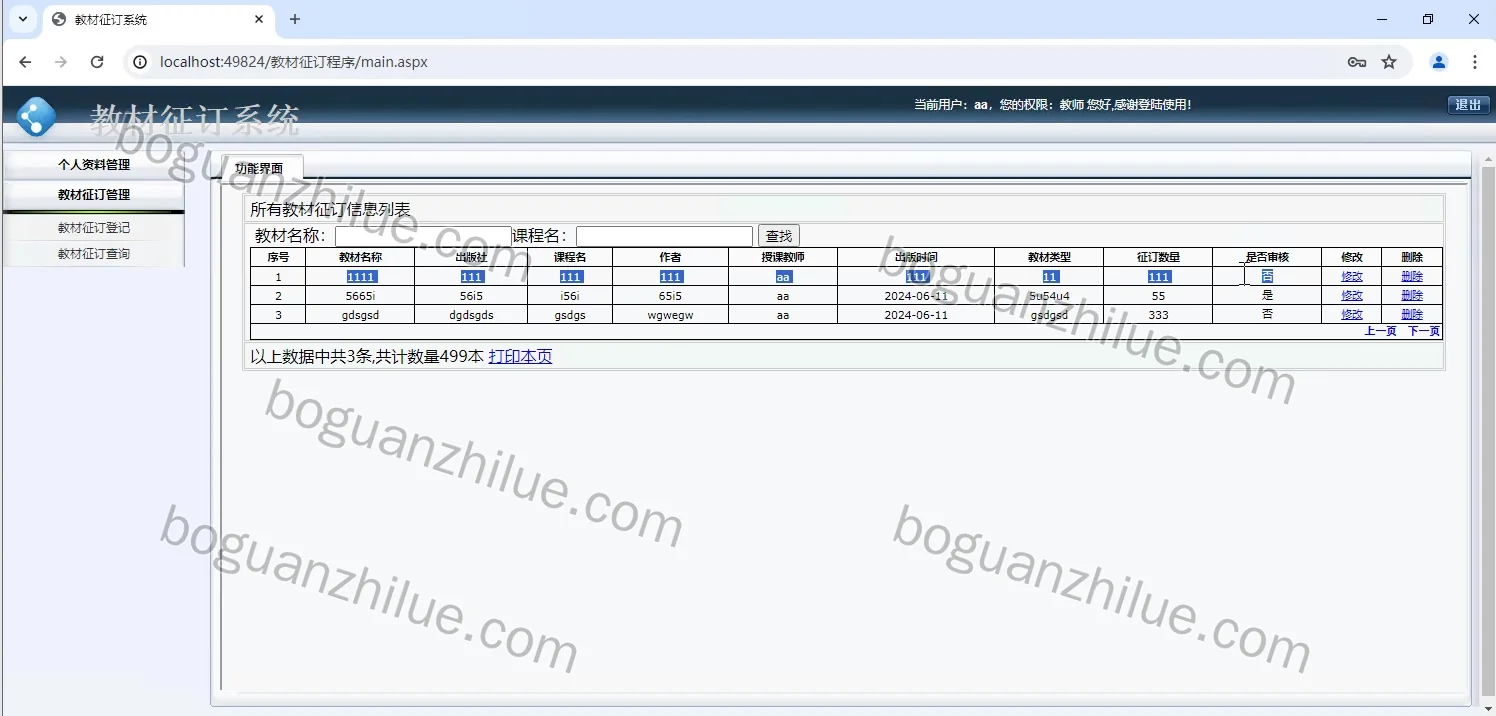1496x716 pixels.
Task: Select course name cell i56i
Action: pos(570,296)
